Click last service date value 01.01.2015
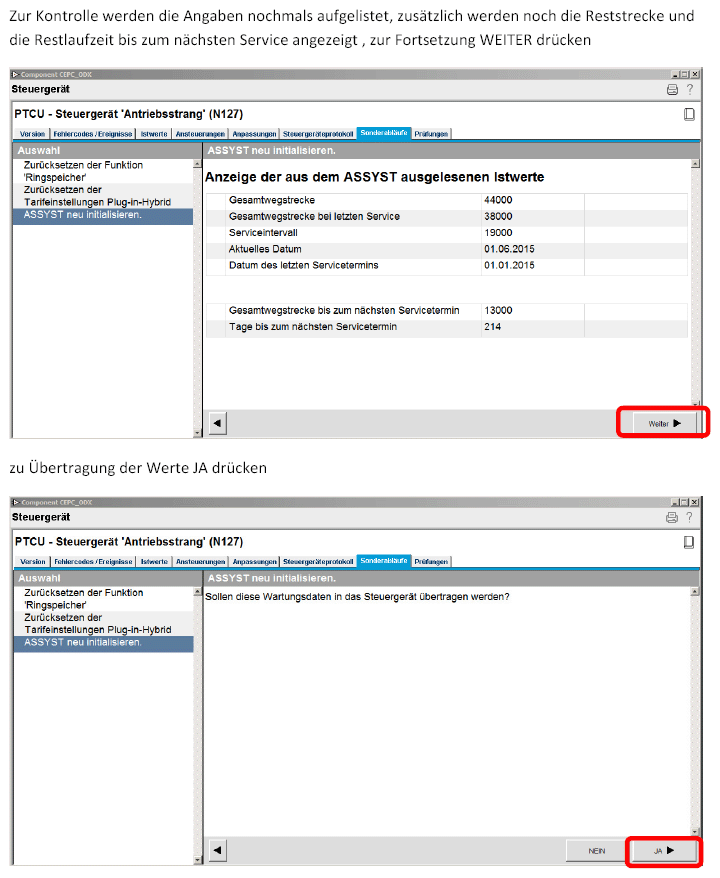This screenshot has width=720, height=878. pos(509,265)
